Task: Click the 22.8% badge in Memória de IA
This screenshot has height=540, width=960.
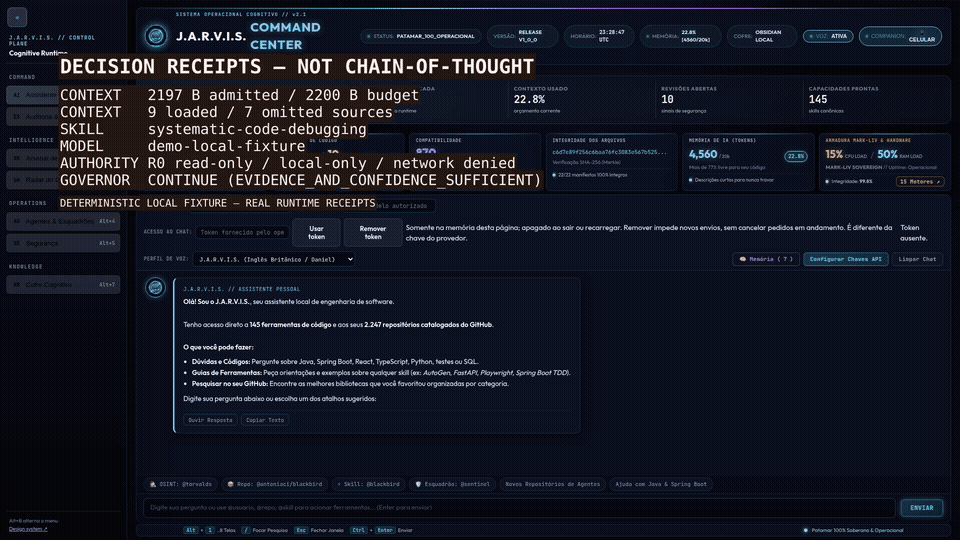Action: 795,156
